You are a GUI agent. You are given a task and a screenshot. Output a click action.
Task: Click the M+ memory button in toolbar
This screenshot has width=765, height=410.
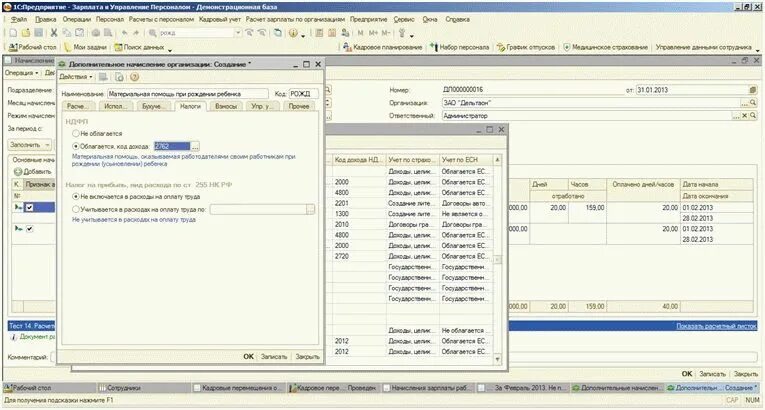tap(373, 33)
